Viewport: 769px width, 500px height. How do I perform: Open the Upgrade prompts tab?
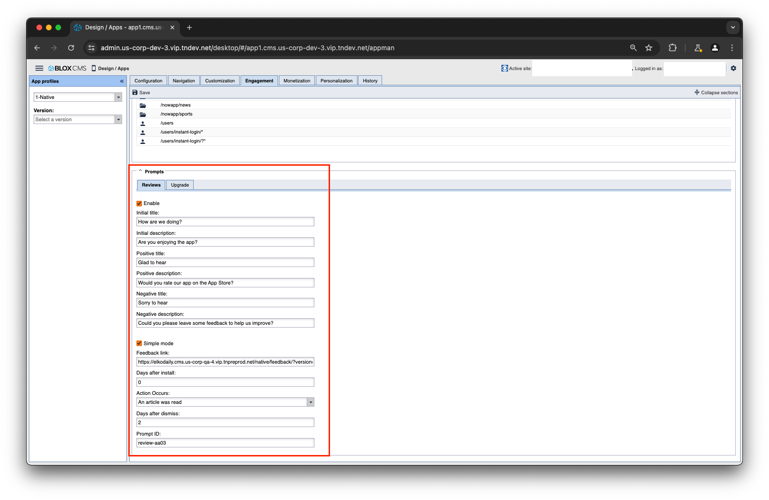(x=180, y=185)
